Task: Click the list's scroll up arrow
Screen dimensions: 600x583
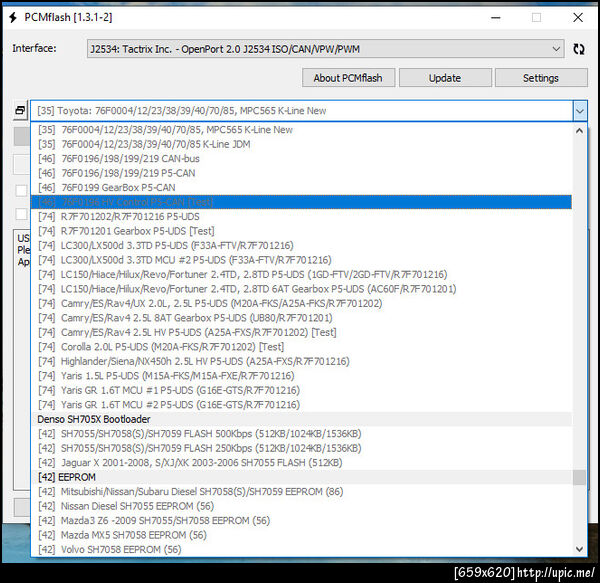Action: click(579, 131)
